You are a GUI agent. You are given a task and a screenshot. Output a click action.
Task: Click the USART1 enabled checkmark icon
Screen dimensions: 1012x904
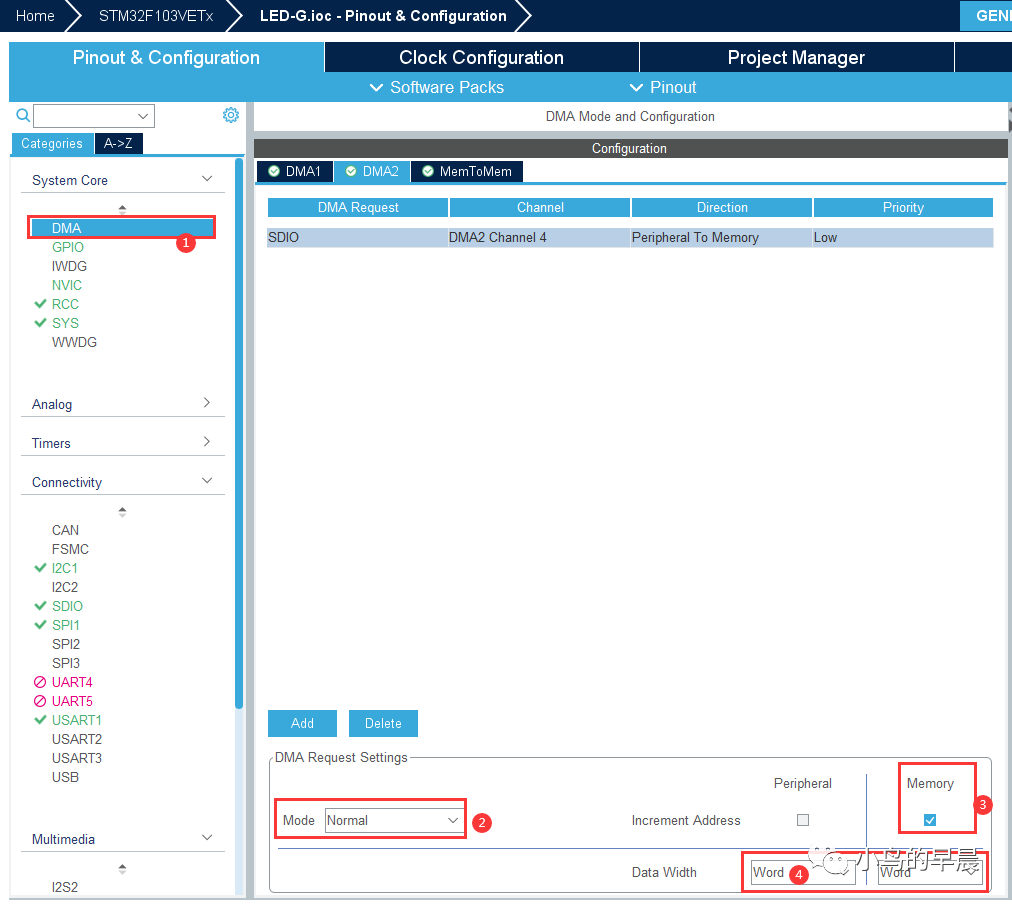pos(40,719)
